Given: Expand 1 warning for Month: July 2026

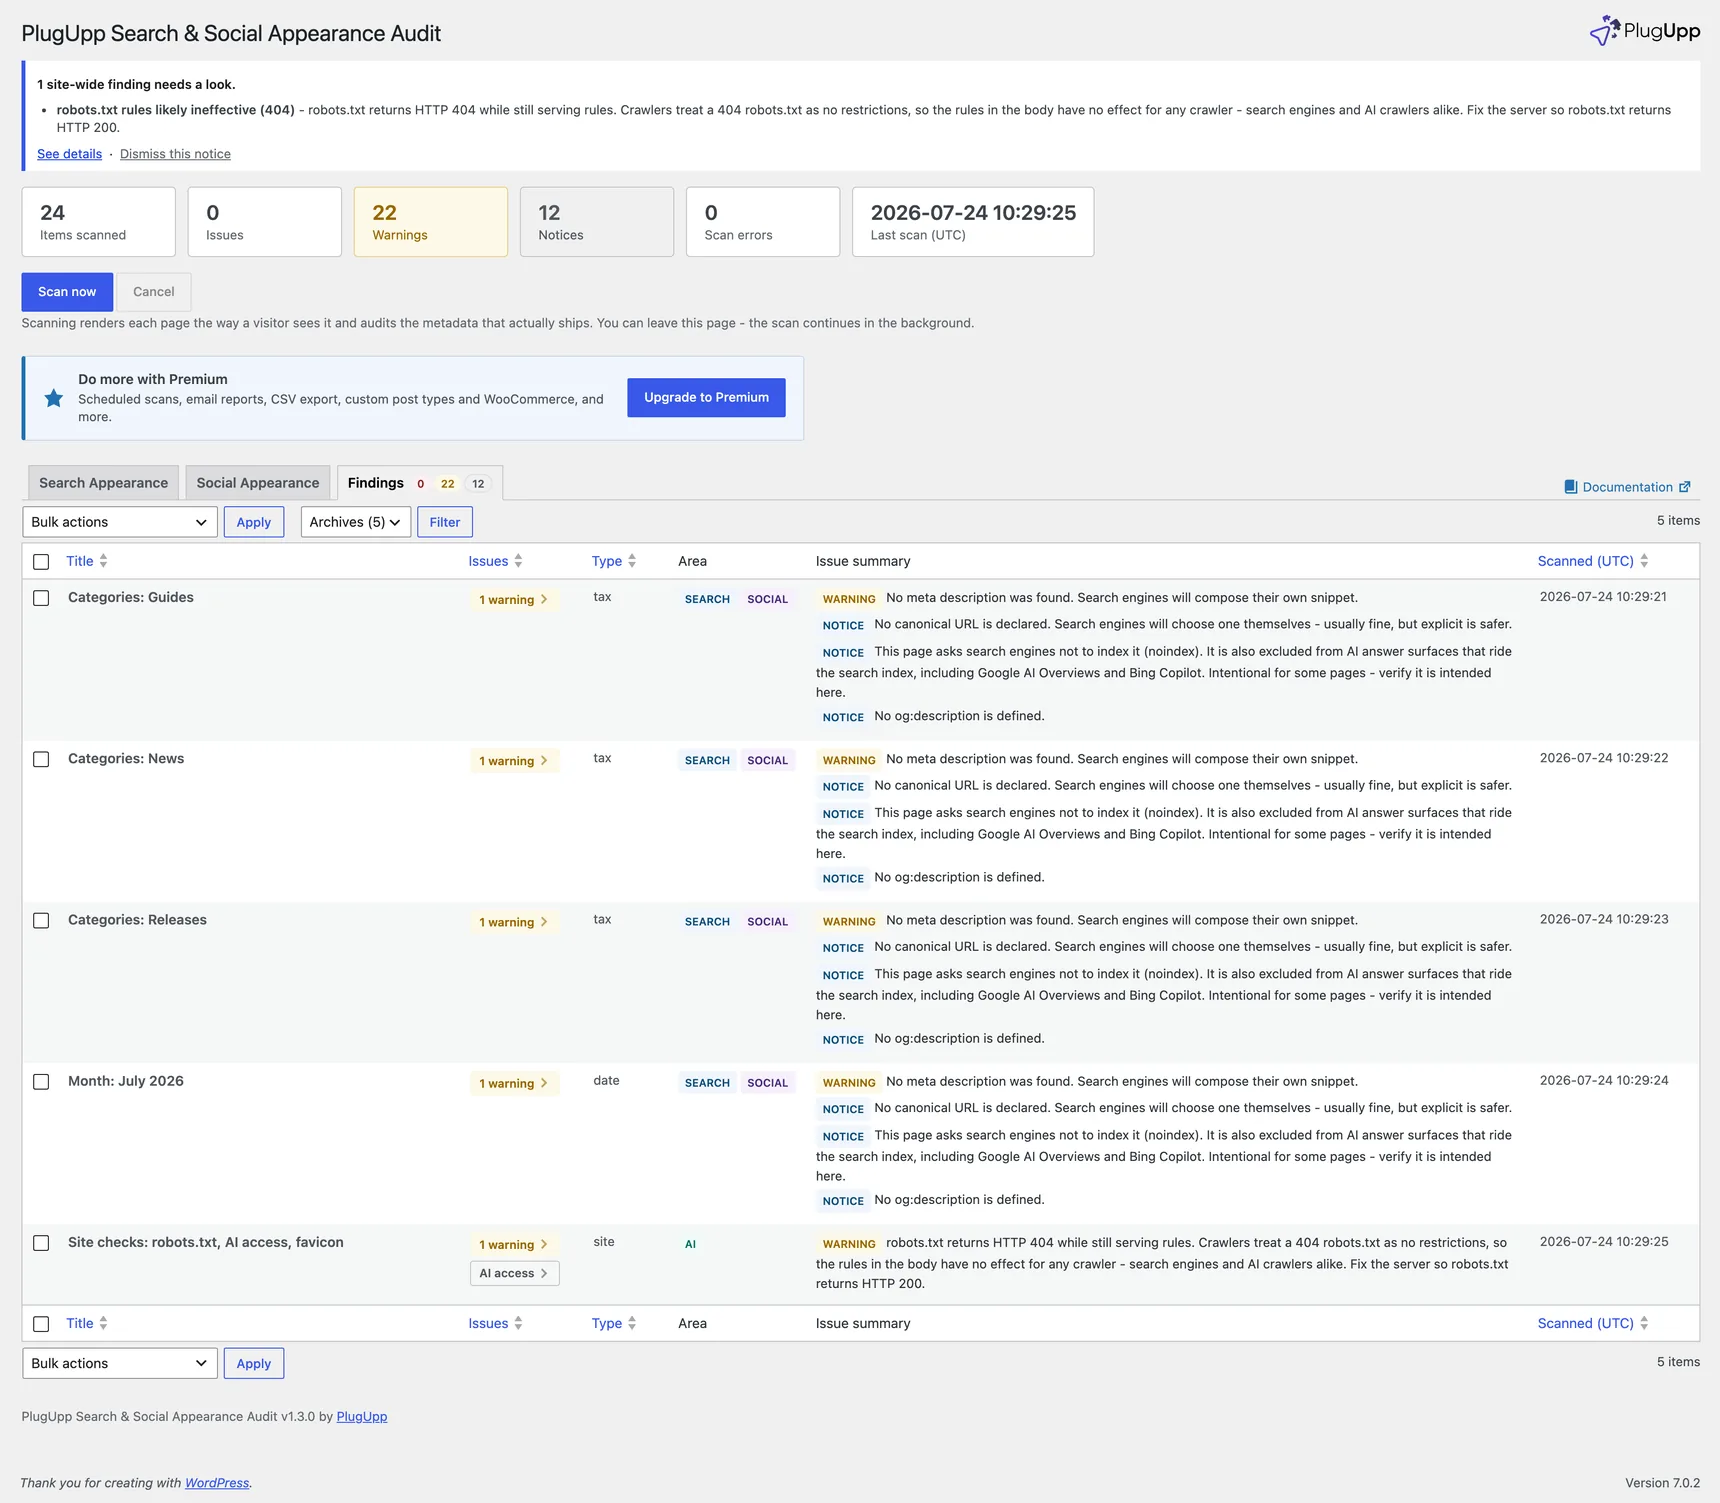Looking at the screenshot, I should pos(514,1083).
